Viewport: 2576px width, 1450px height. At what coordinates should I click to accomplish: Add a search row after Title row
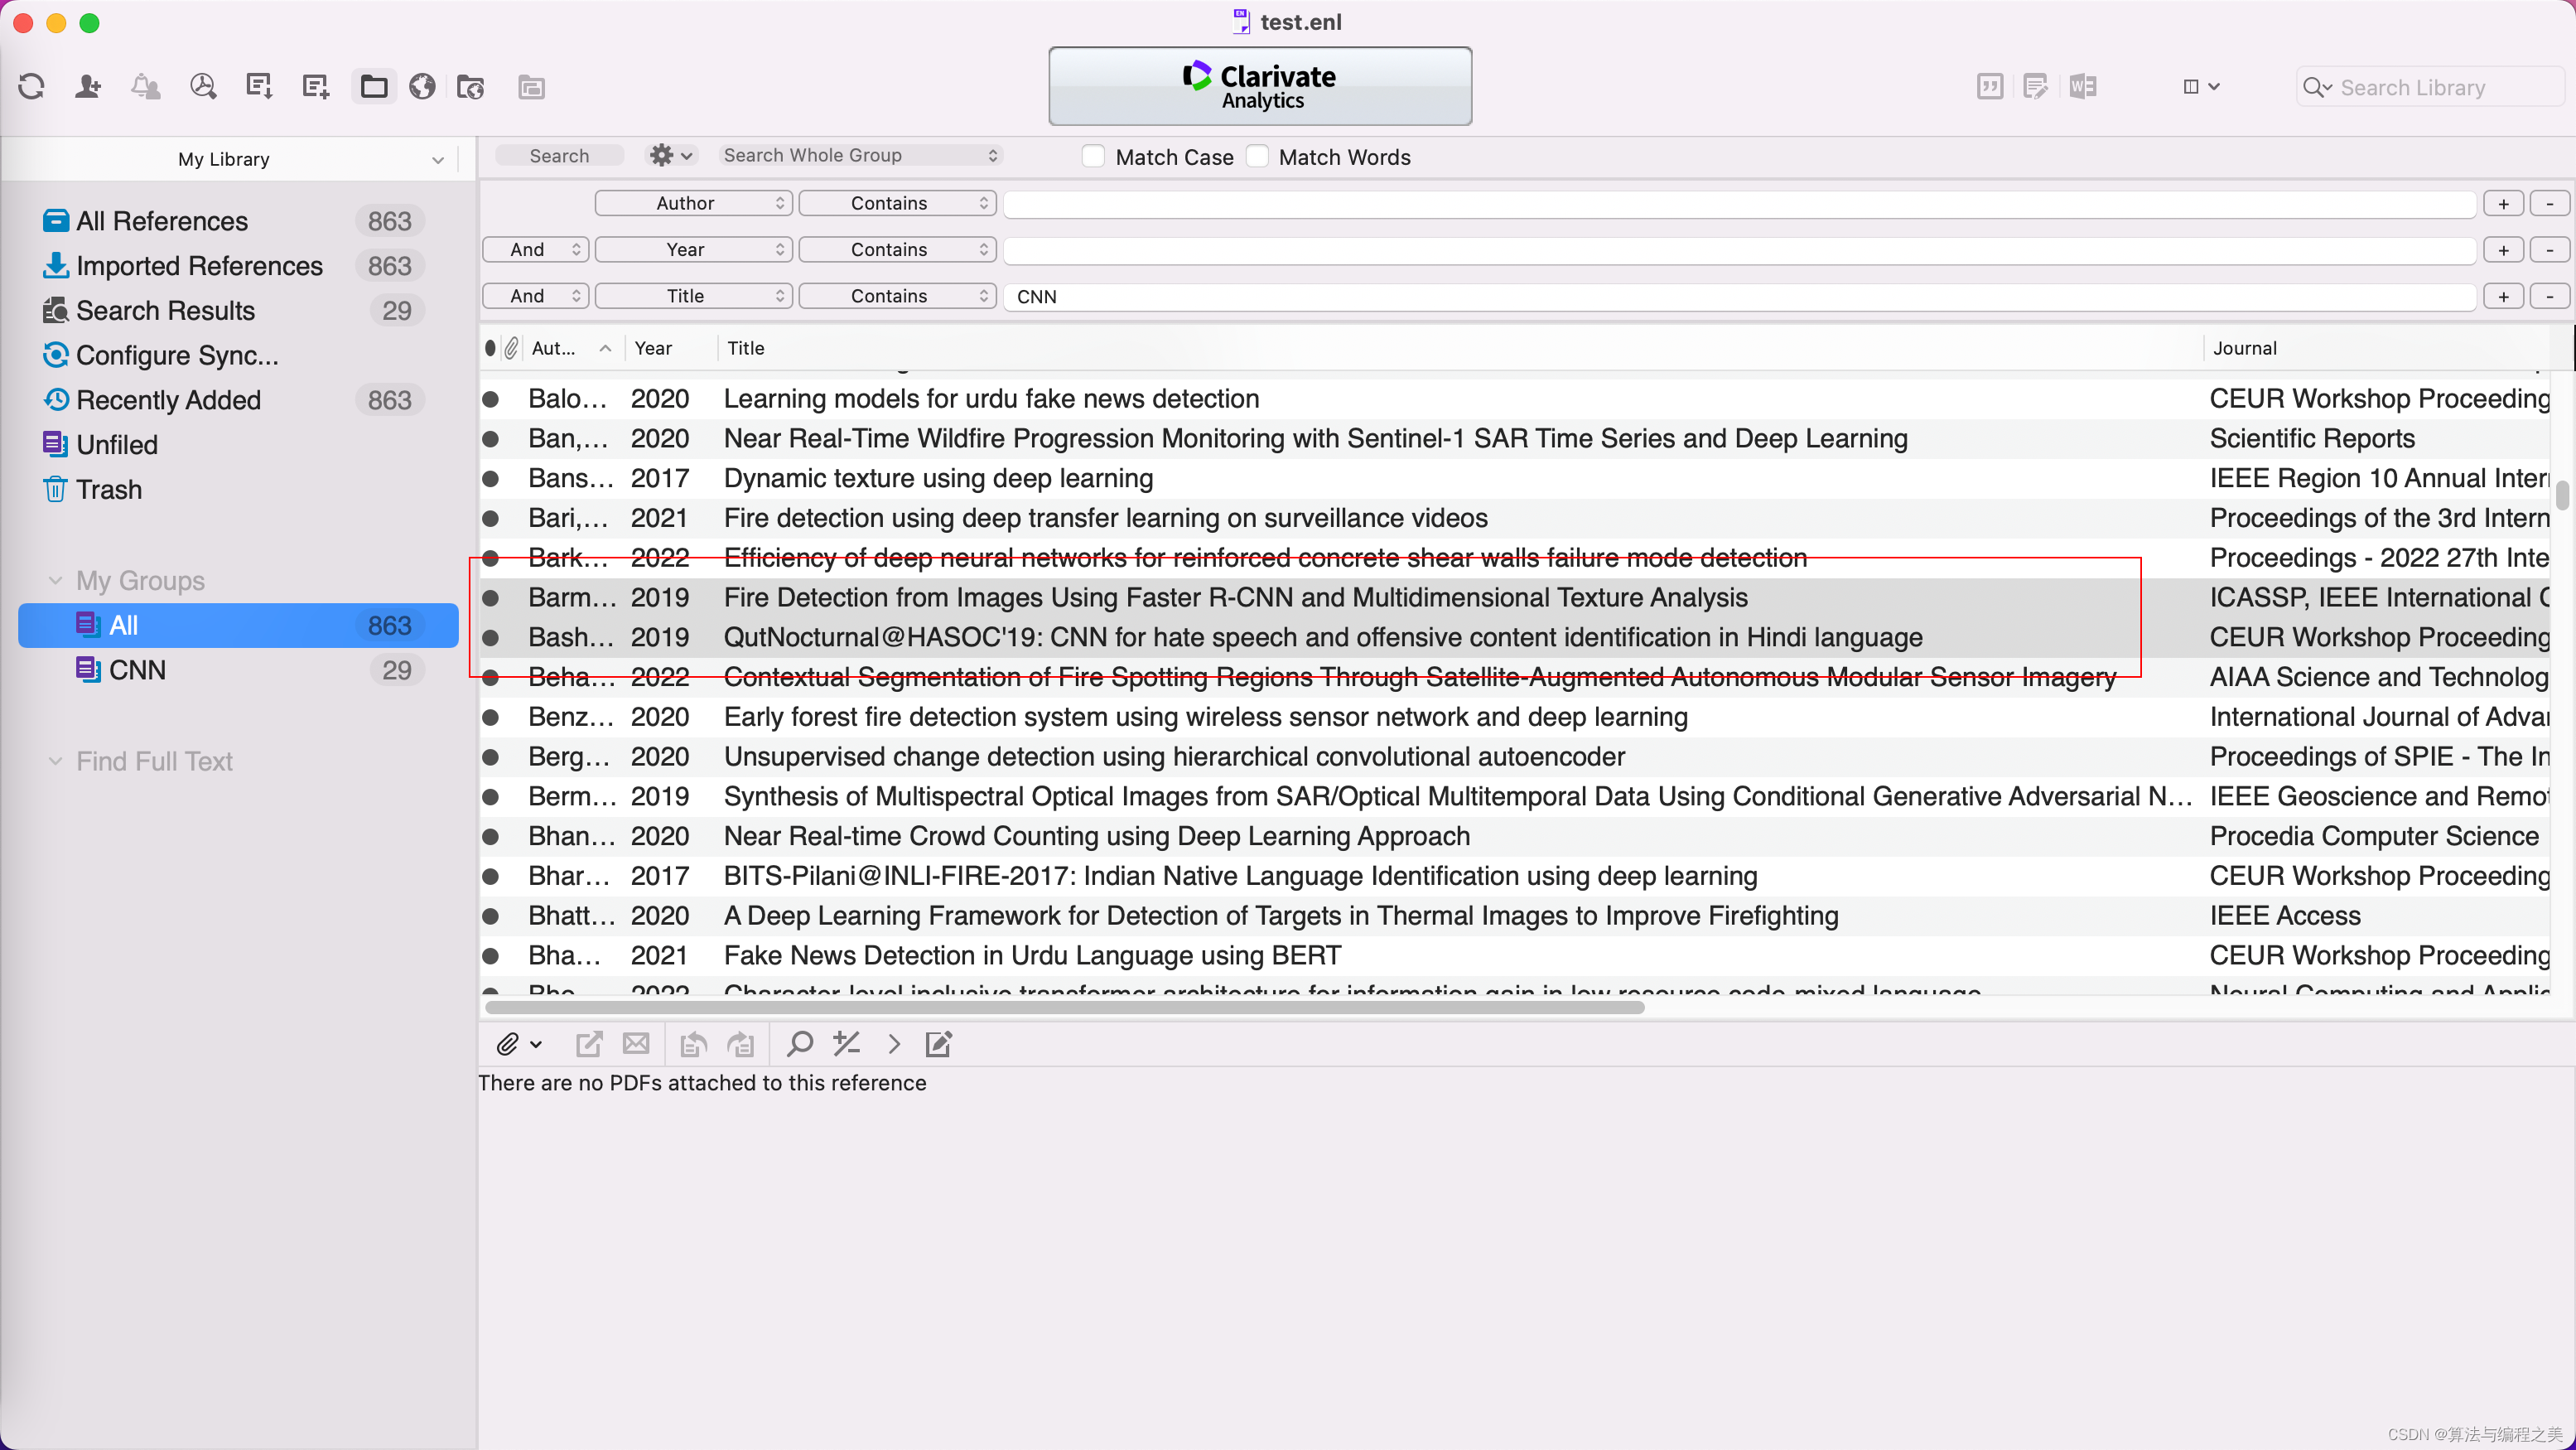2503,296
